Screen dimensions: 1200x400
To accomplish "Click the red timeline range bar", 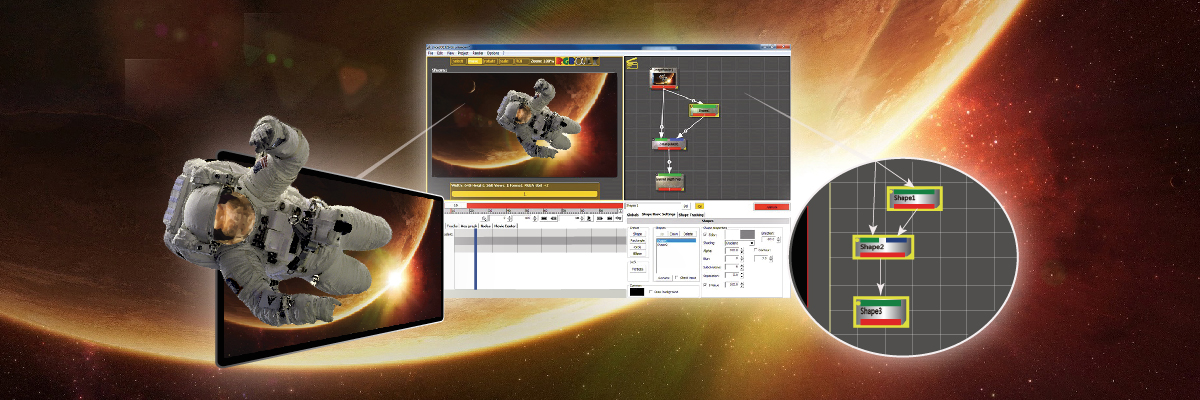I will tap(545, 206).
